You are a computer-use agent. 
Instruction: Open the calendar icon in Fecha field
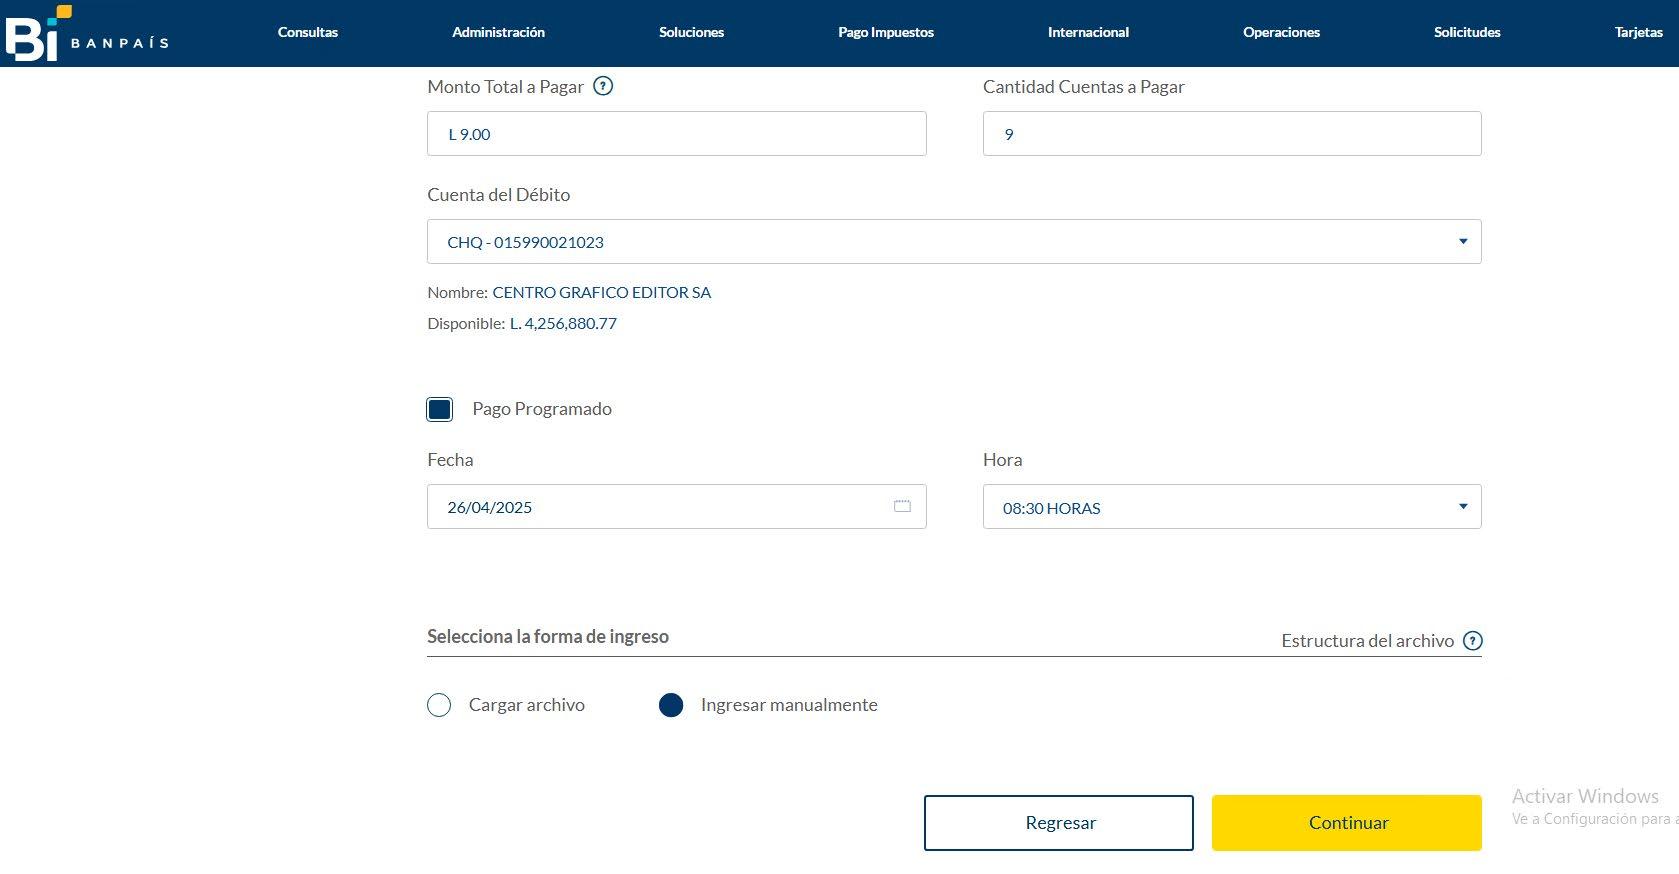coord(902,507)
